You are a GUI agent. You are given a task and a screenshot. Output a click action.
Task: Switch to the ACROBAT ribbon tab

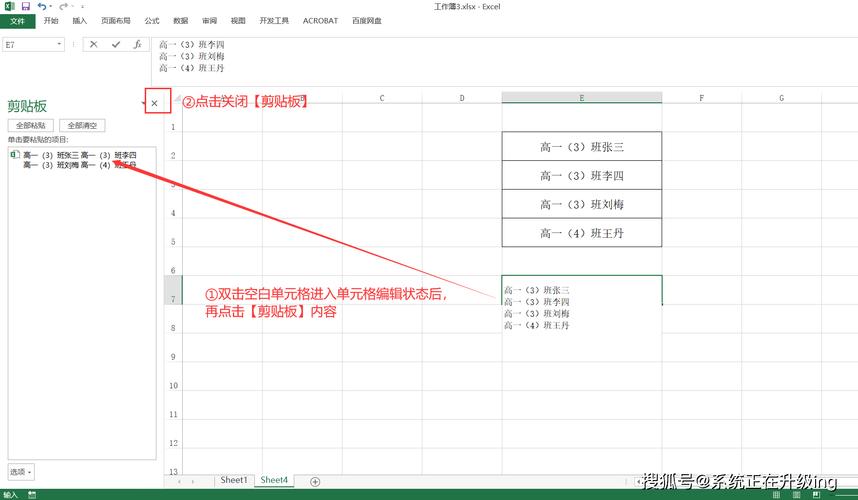(x=320, y=21)
